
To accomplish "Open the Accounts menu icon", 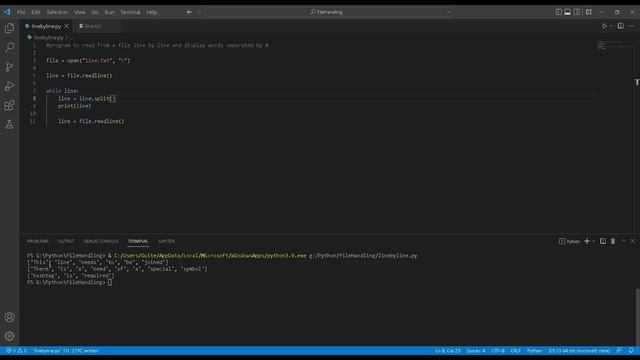I will [x=9, y=317].
